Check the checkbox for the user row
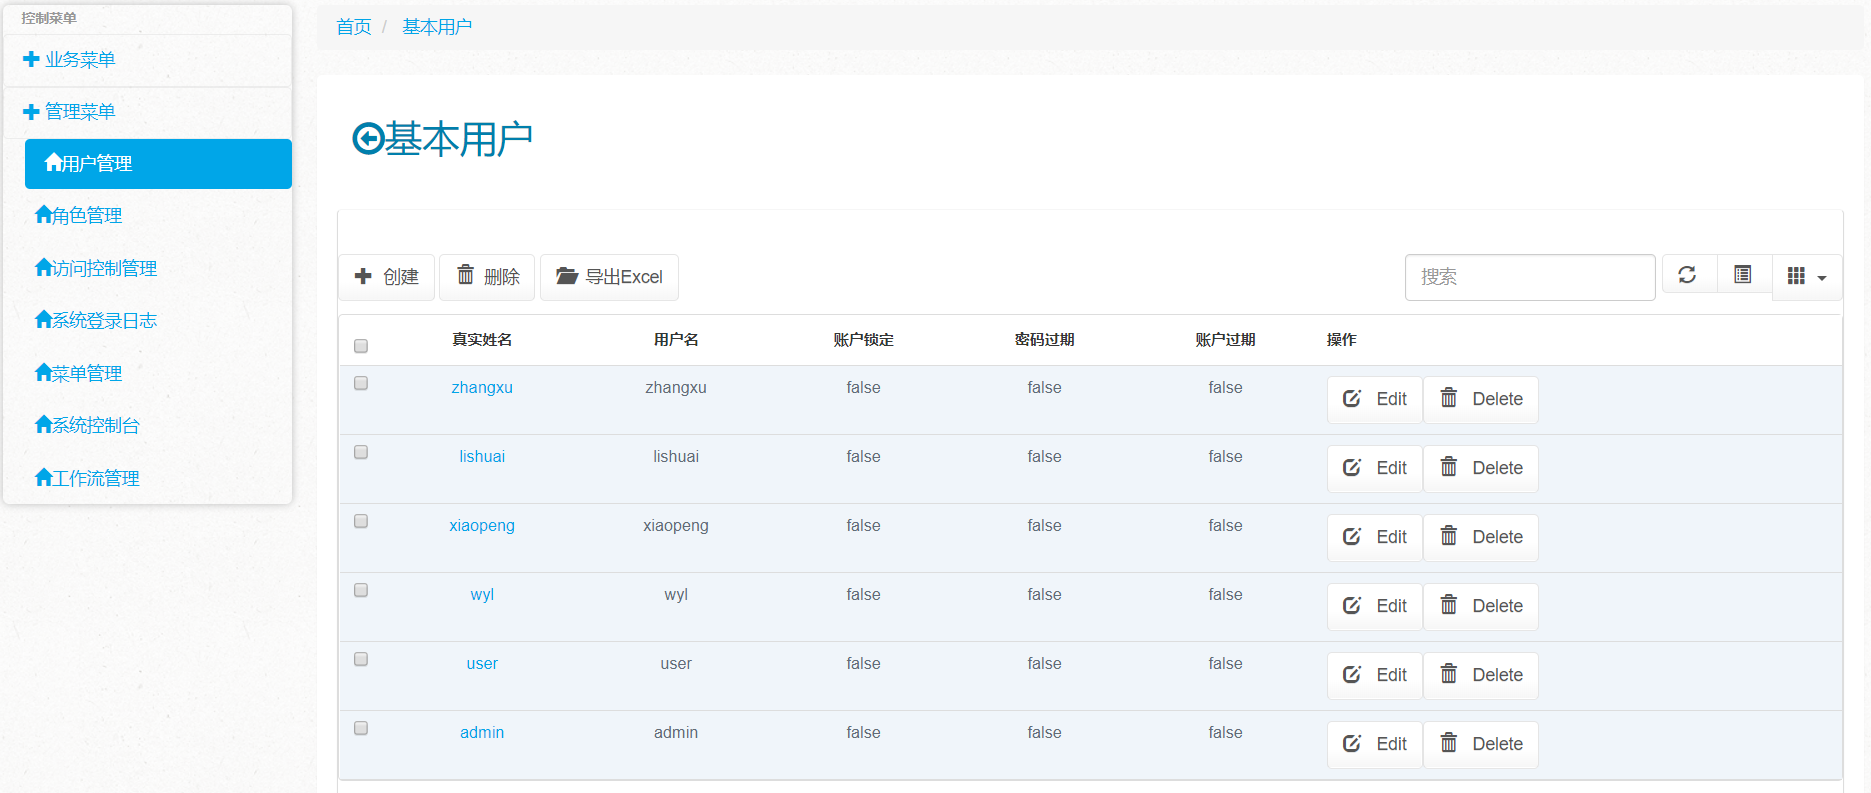Image resolution: width=1871 pixels, height=793 pixels. pyautogui.click(x=361, y=659)
